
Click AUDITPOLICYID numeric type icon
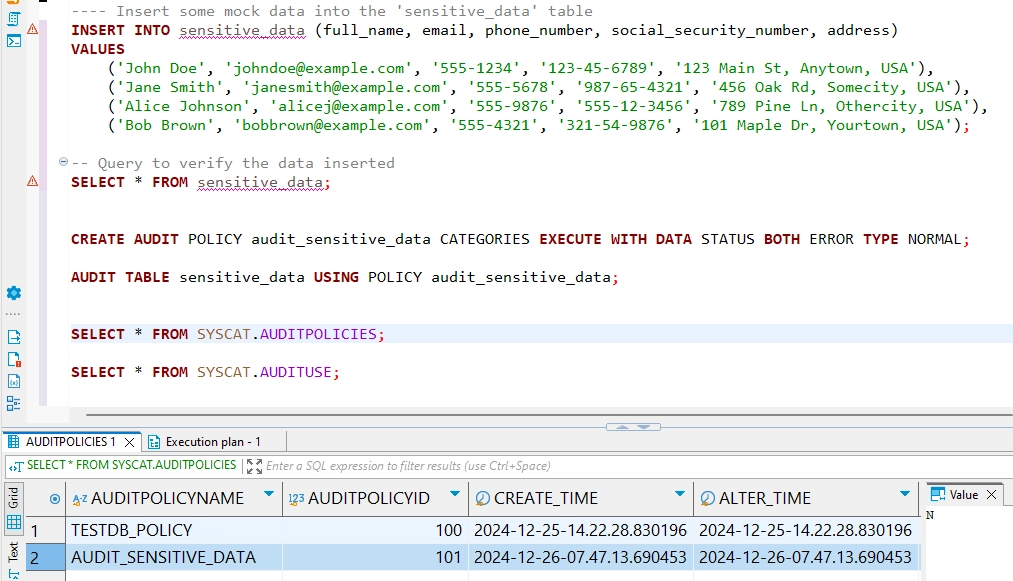296,499
